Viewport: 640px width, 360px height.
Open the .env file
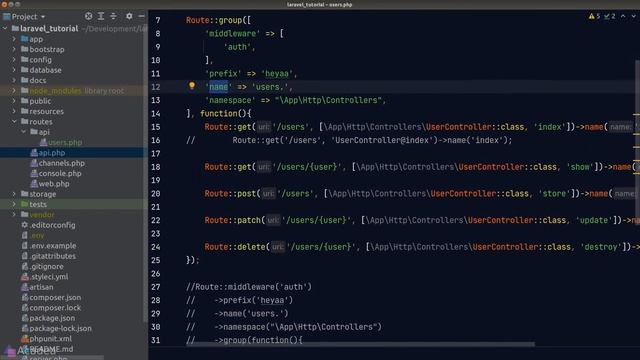(x=37, y=236)
